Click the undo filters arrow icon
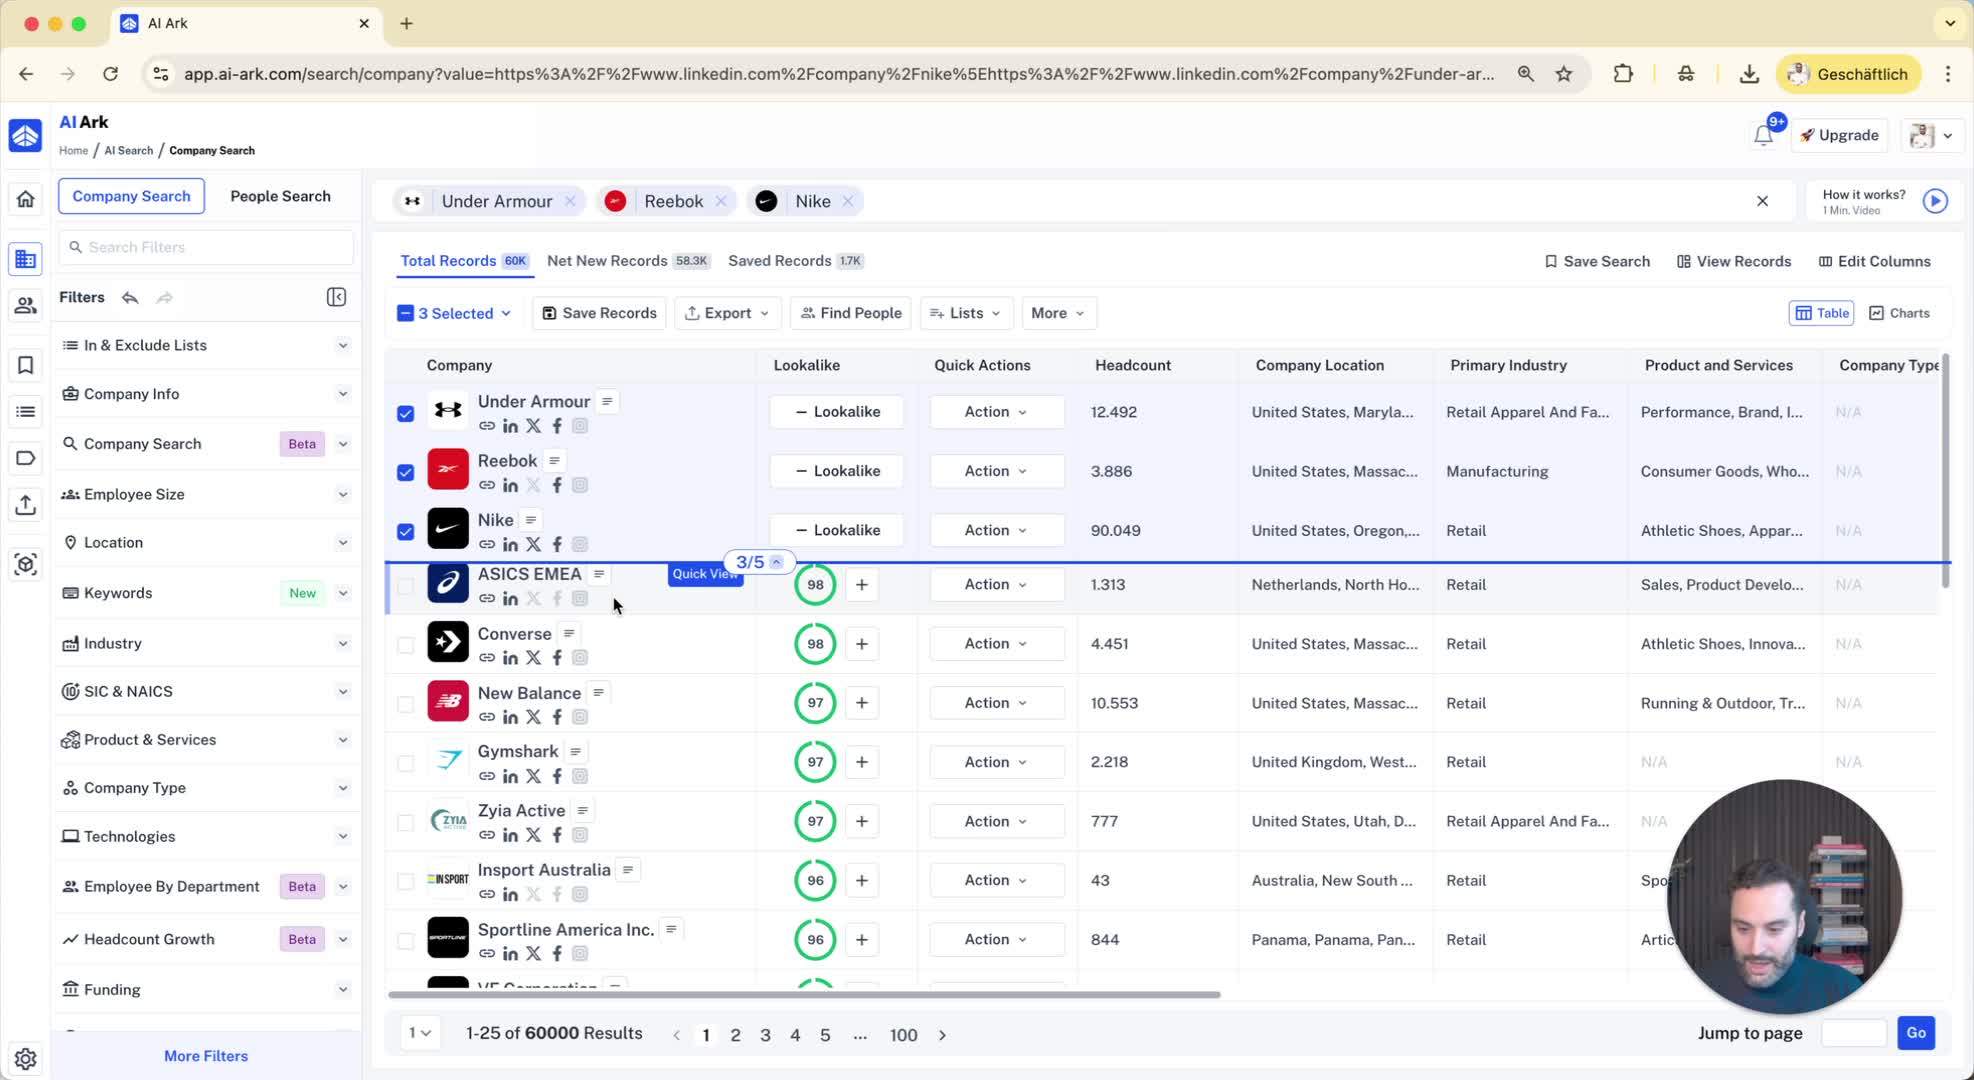This screenshot has height=1080, width=1974. coord(130,297)
